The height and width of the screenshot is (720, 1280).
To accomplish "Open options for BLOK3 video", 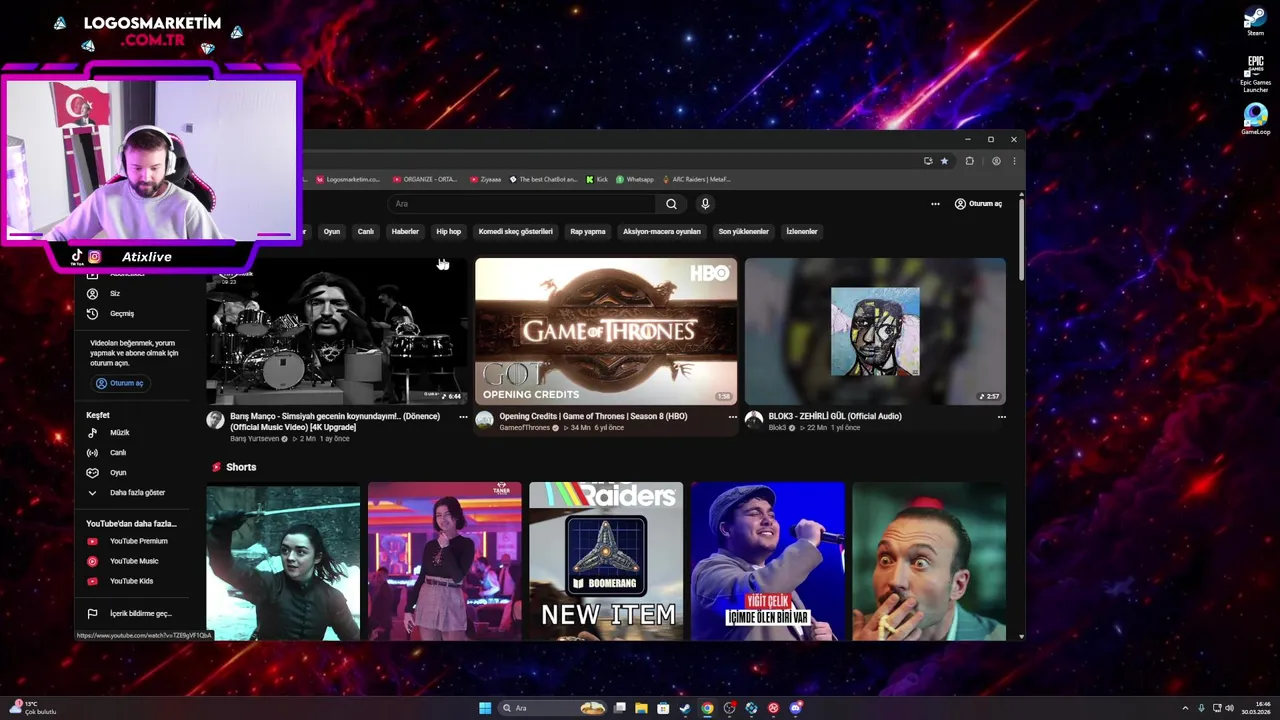I will point(1002,417).
